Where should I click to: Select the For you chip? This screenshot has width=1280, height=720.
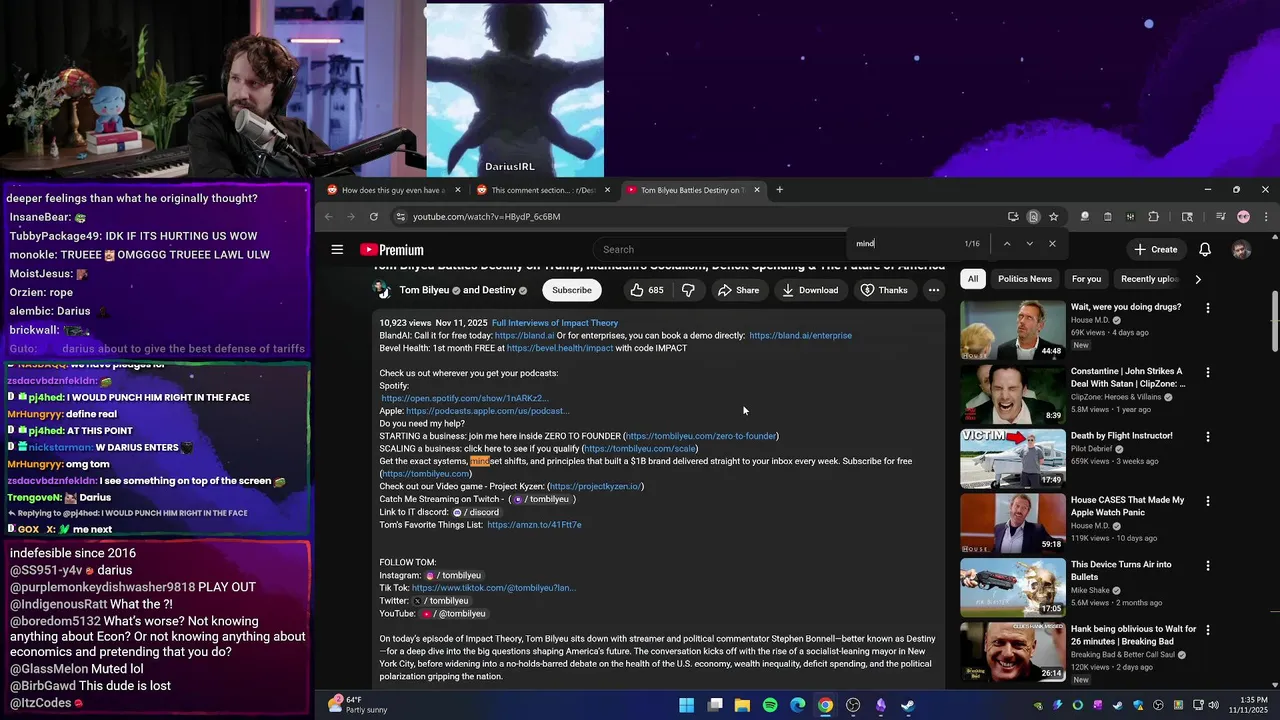pos(1086,279)
